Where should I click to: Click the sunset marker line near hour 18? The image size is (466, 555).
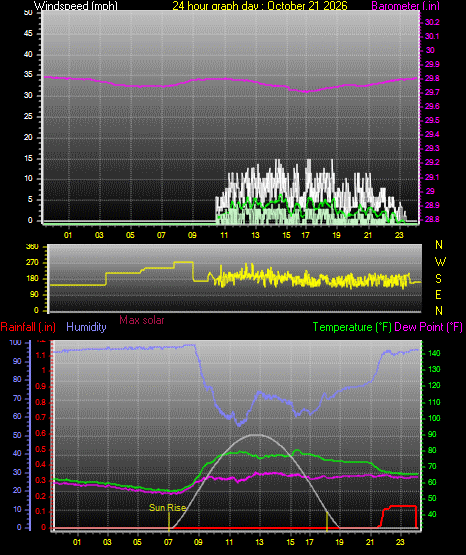tap(327, 521)
